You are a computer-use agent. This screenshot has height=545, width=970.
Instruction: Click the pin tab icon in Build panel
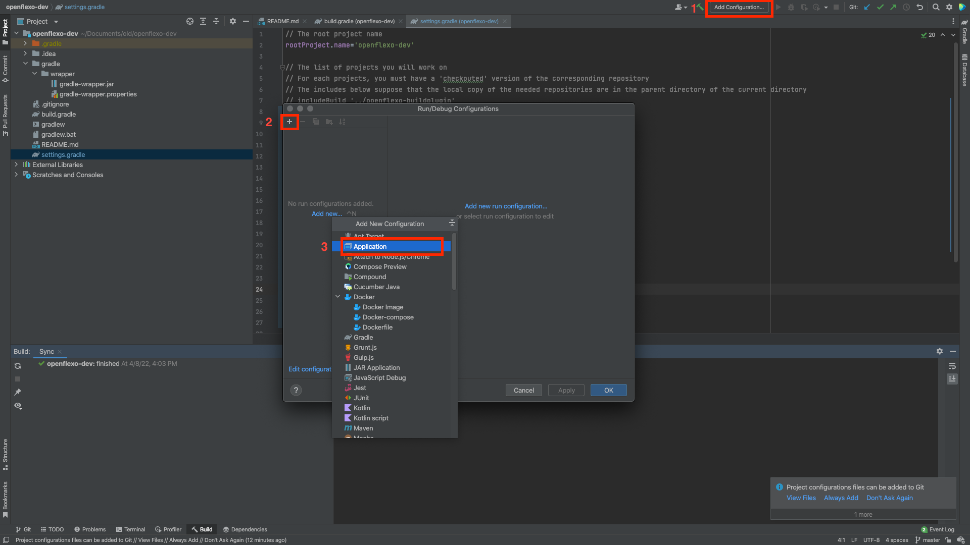tap(18, 392)
